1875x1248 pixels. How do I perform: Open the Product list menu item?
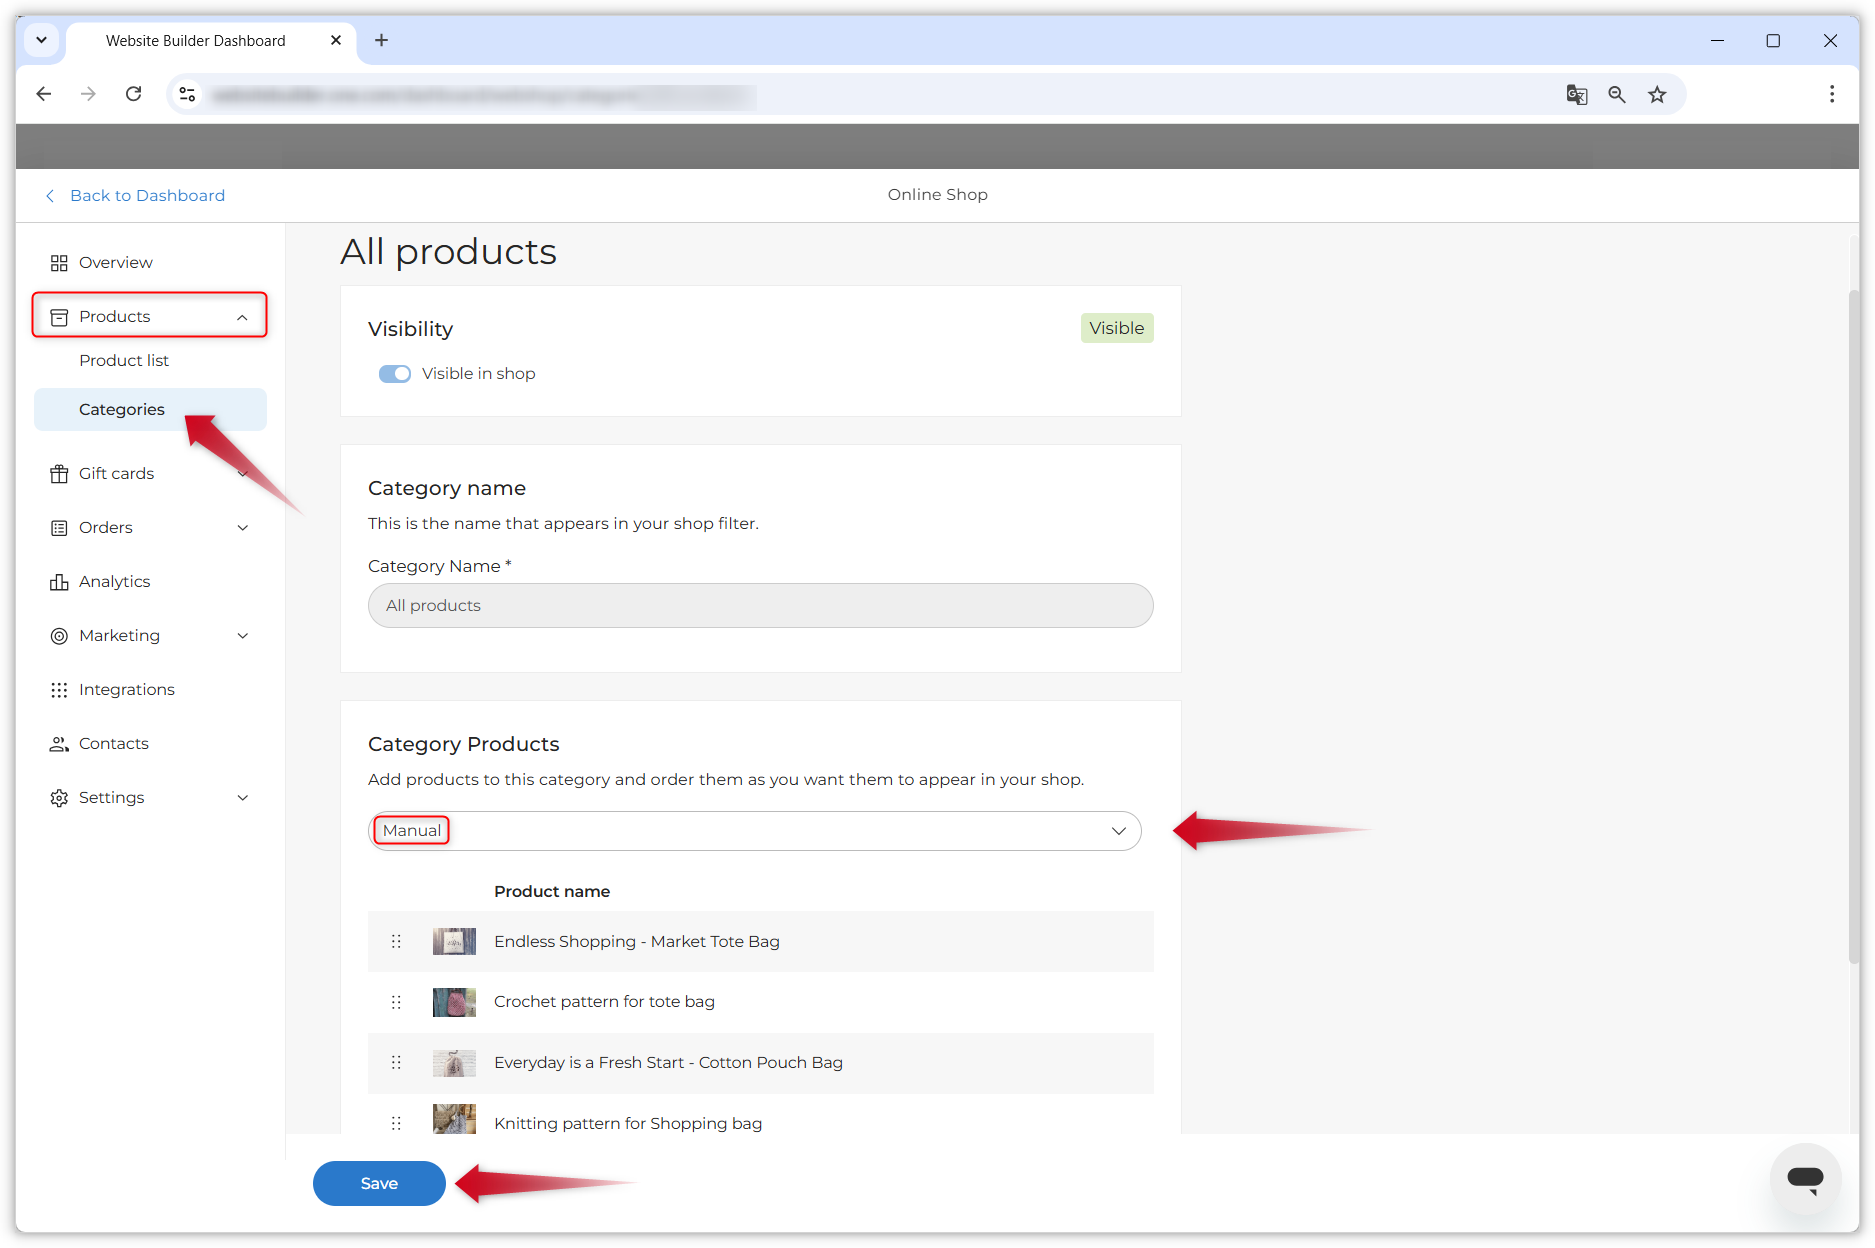pos(124,361)
